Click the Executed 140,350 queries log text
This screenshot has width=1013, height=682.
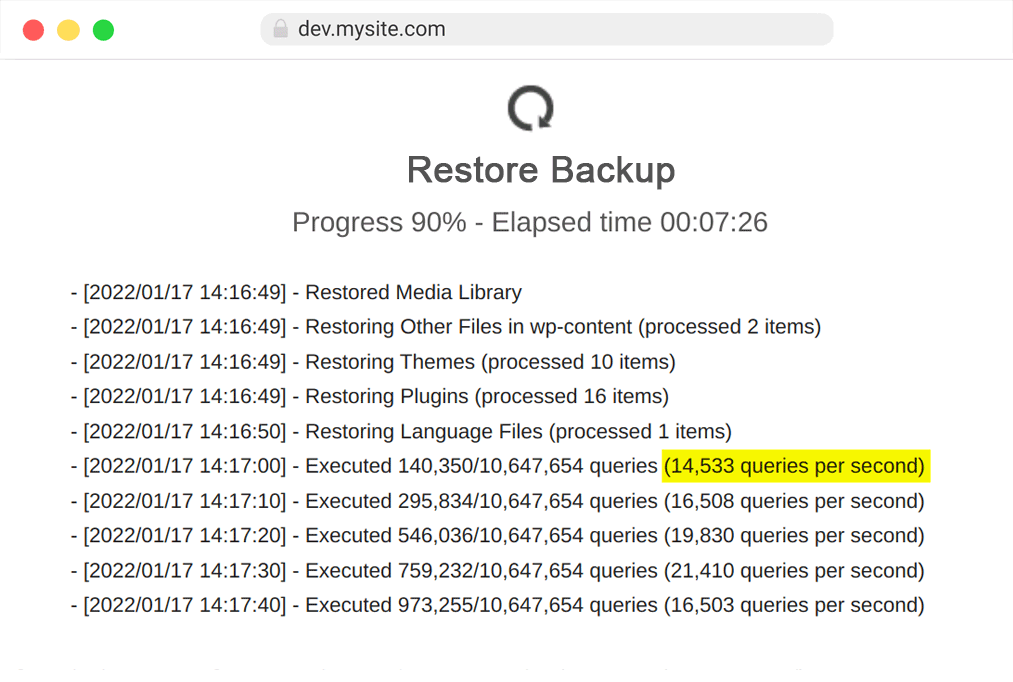coord(481,466)
